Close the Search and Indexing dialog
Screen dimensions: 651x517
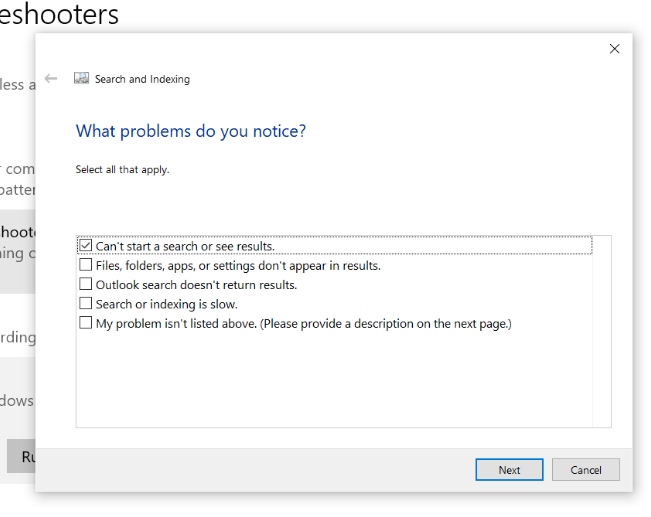coord(614,49)
